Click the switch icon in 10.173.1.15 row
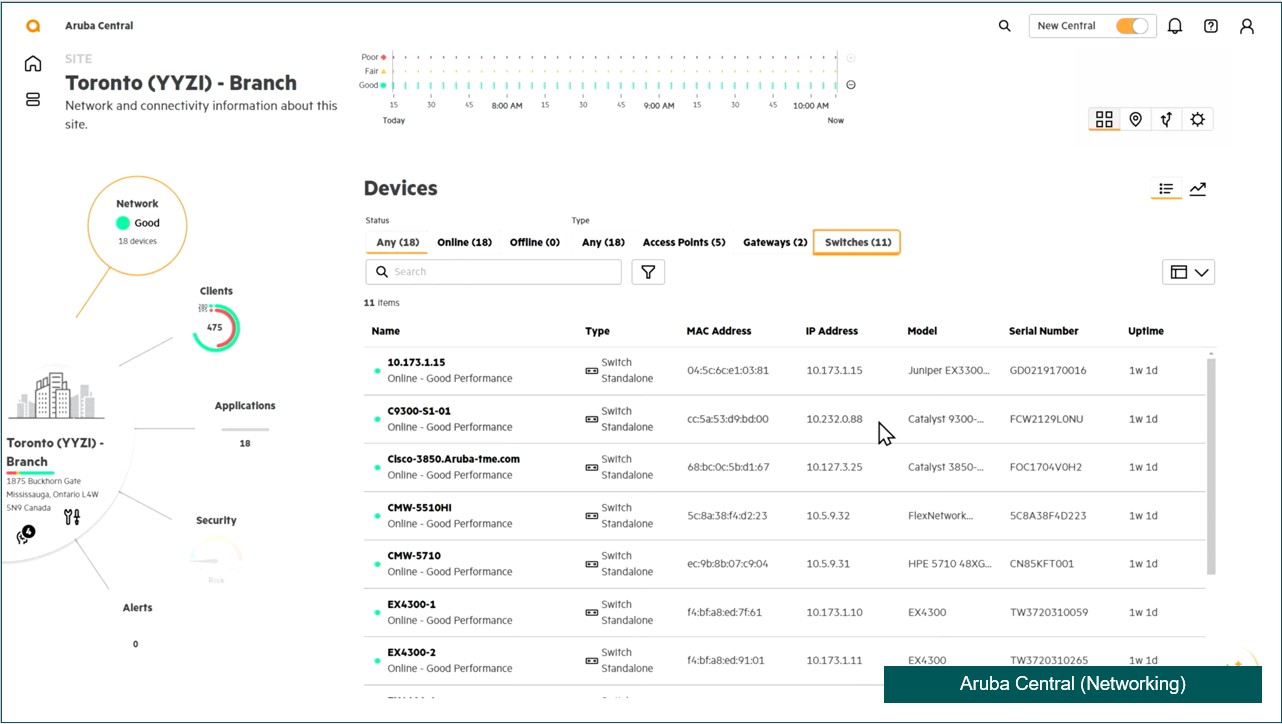Viewport: 1282px width, 724px height. point(592,370)
